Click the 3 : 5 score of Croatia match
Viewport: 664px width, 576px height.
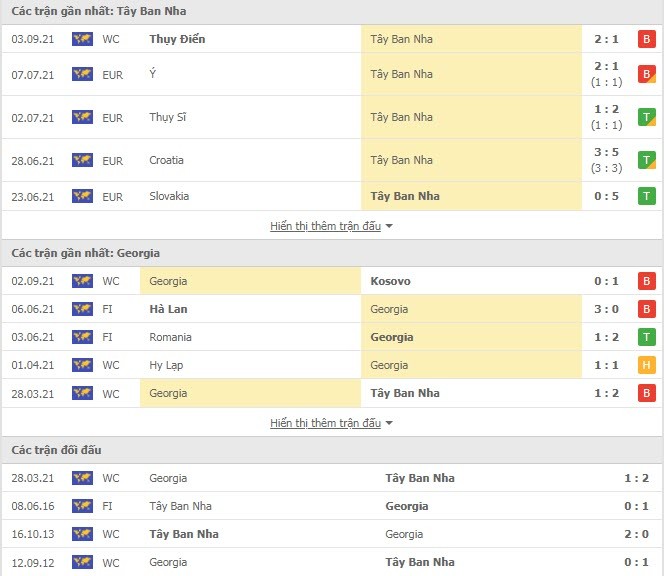(606, 152)
